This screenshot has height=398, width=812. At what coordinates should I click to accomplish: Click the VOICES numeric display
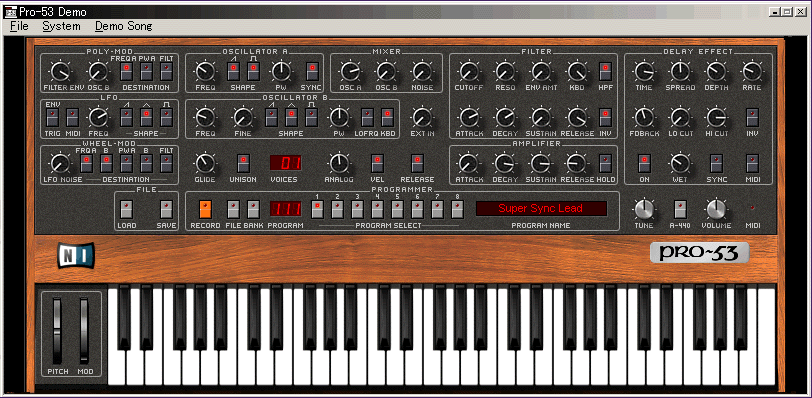285,163
